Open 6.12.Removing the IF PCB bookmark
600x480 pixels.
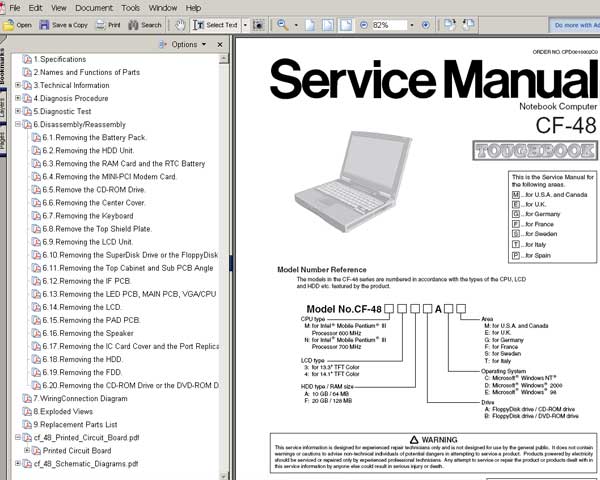tap(86, 281)
